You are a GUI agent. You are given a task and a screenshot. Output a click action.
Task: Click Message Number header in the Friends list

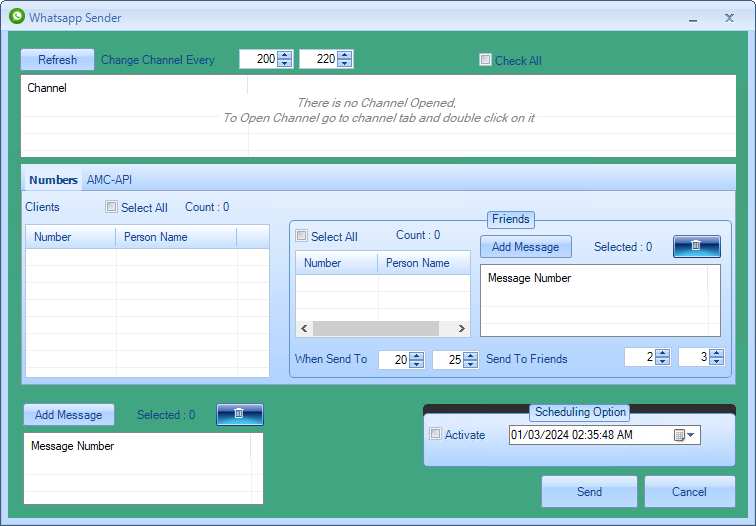point(594,278)
